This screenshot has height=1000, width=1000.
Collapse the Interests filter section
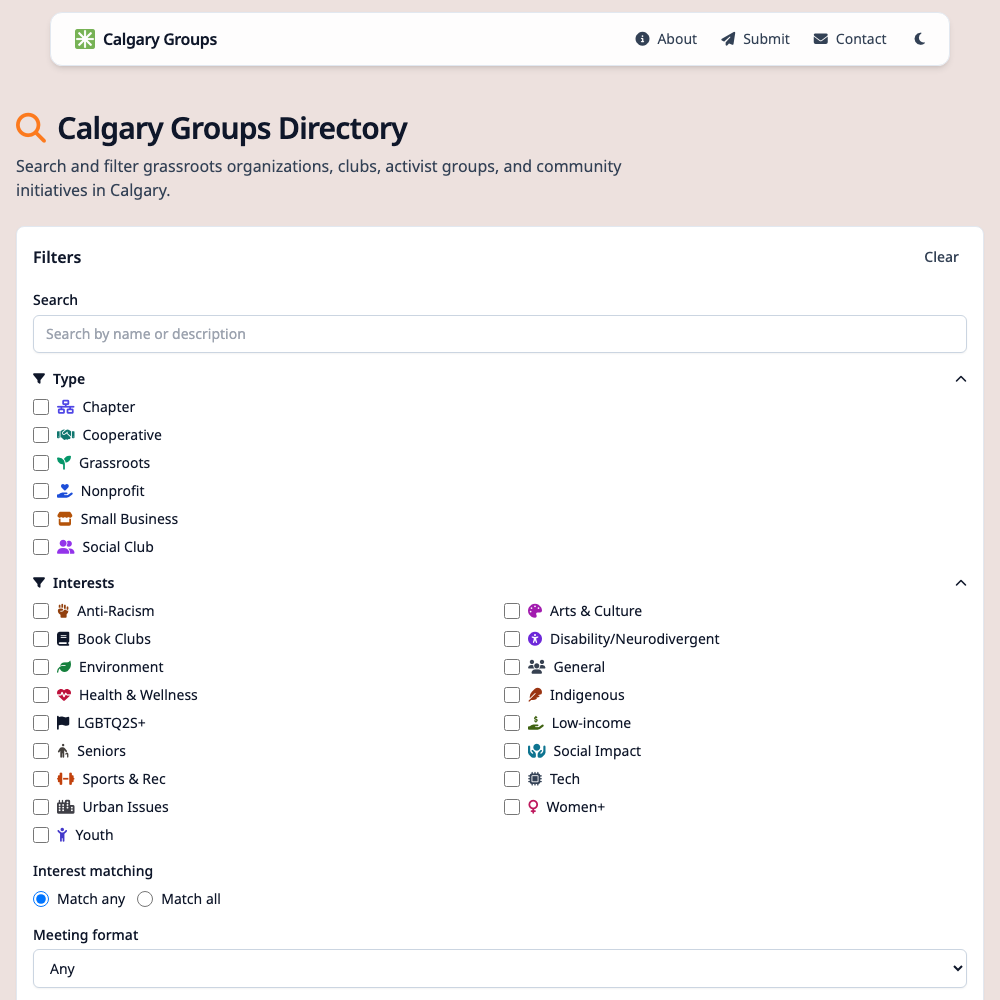click(961, 583)
